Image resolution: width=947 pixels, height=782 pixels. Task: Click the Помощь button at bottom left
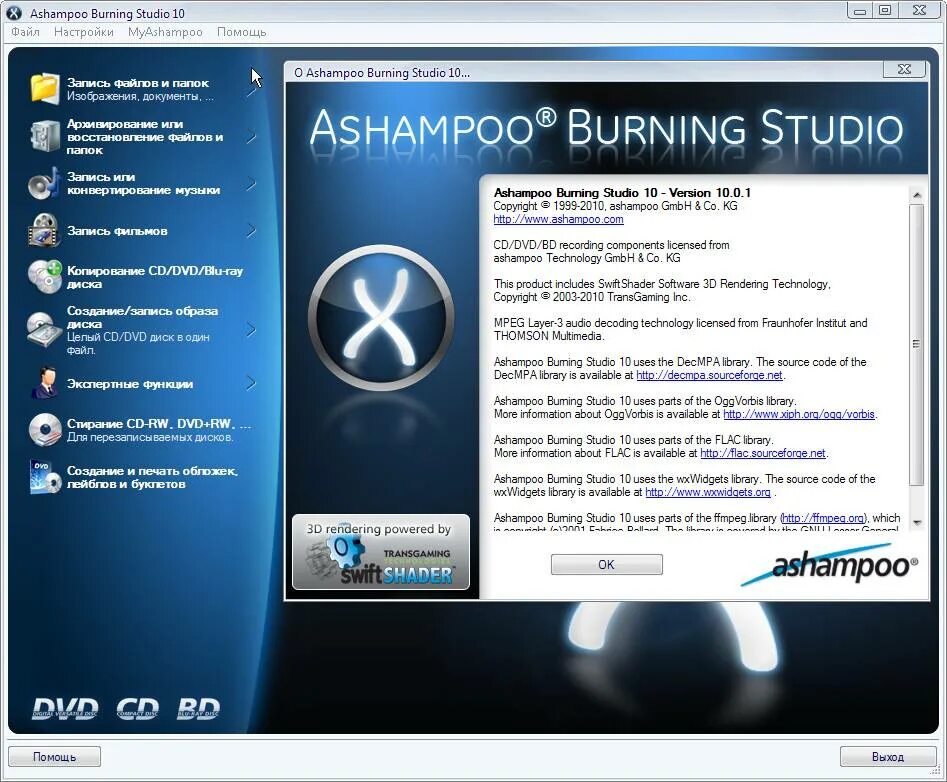(54, 757)
